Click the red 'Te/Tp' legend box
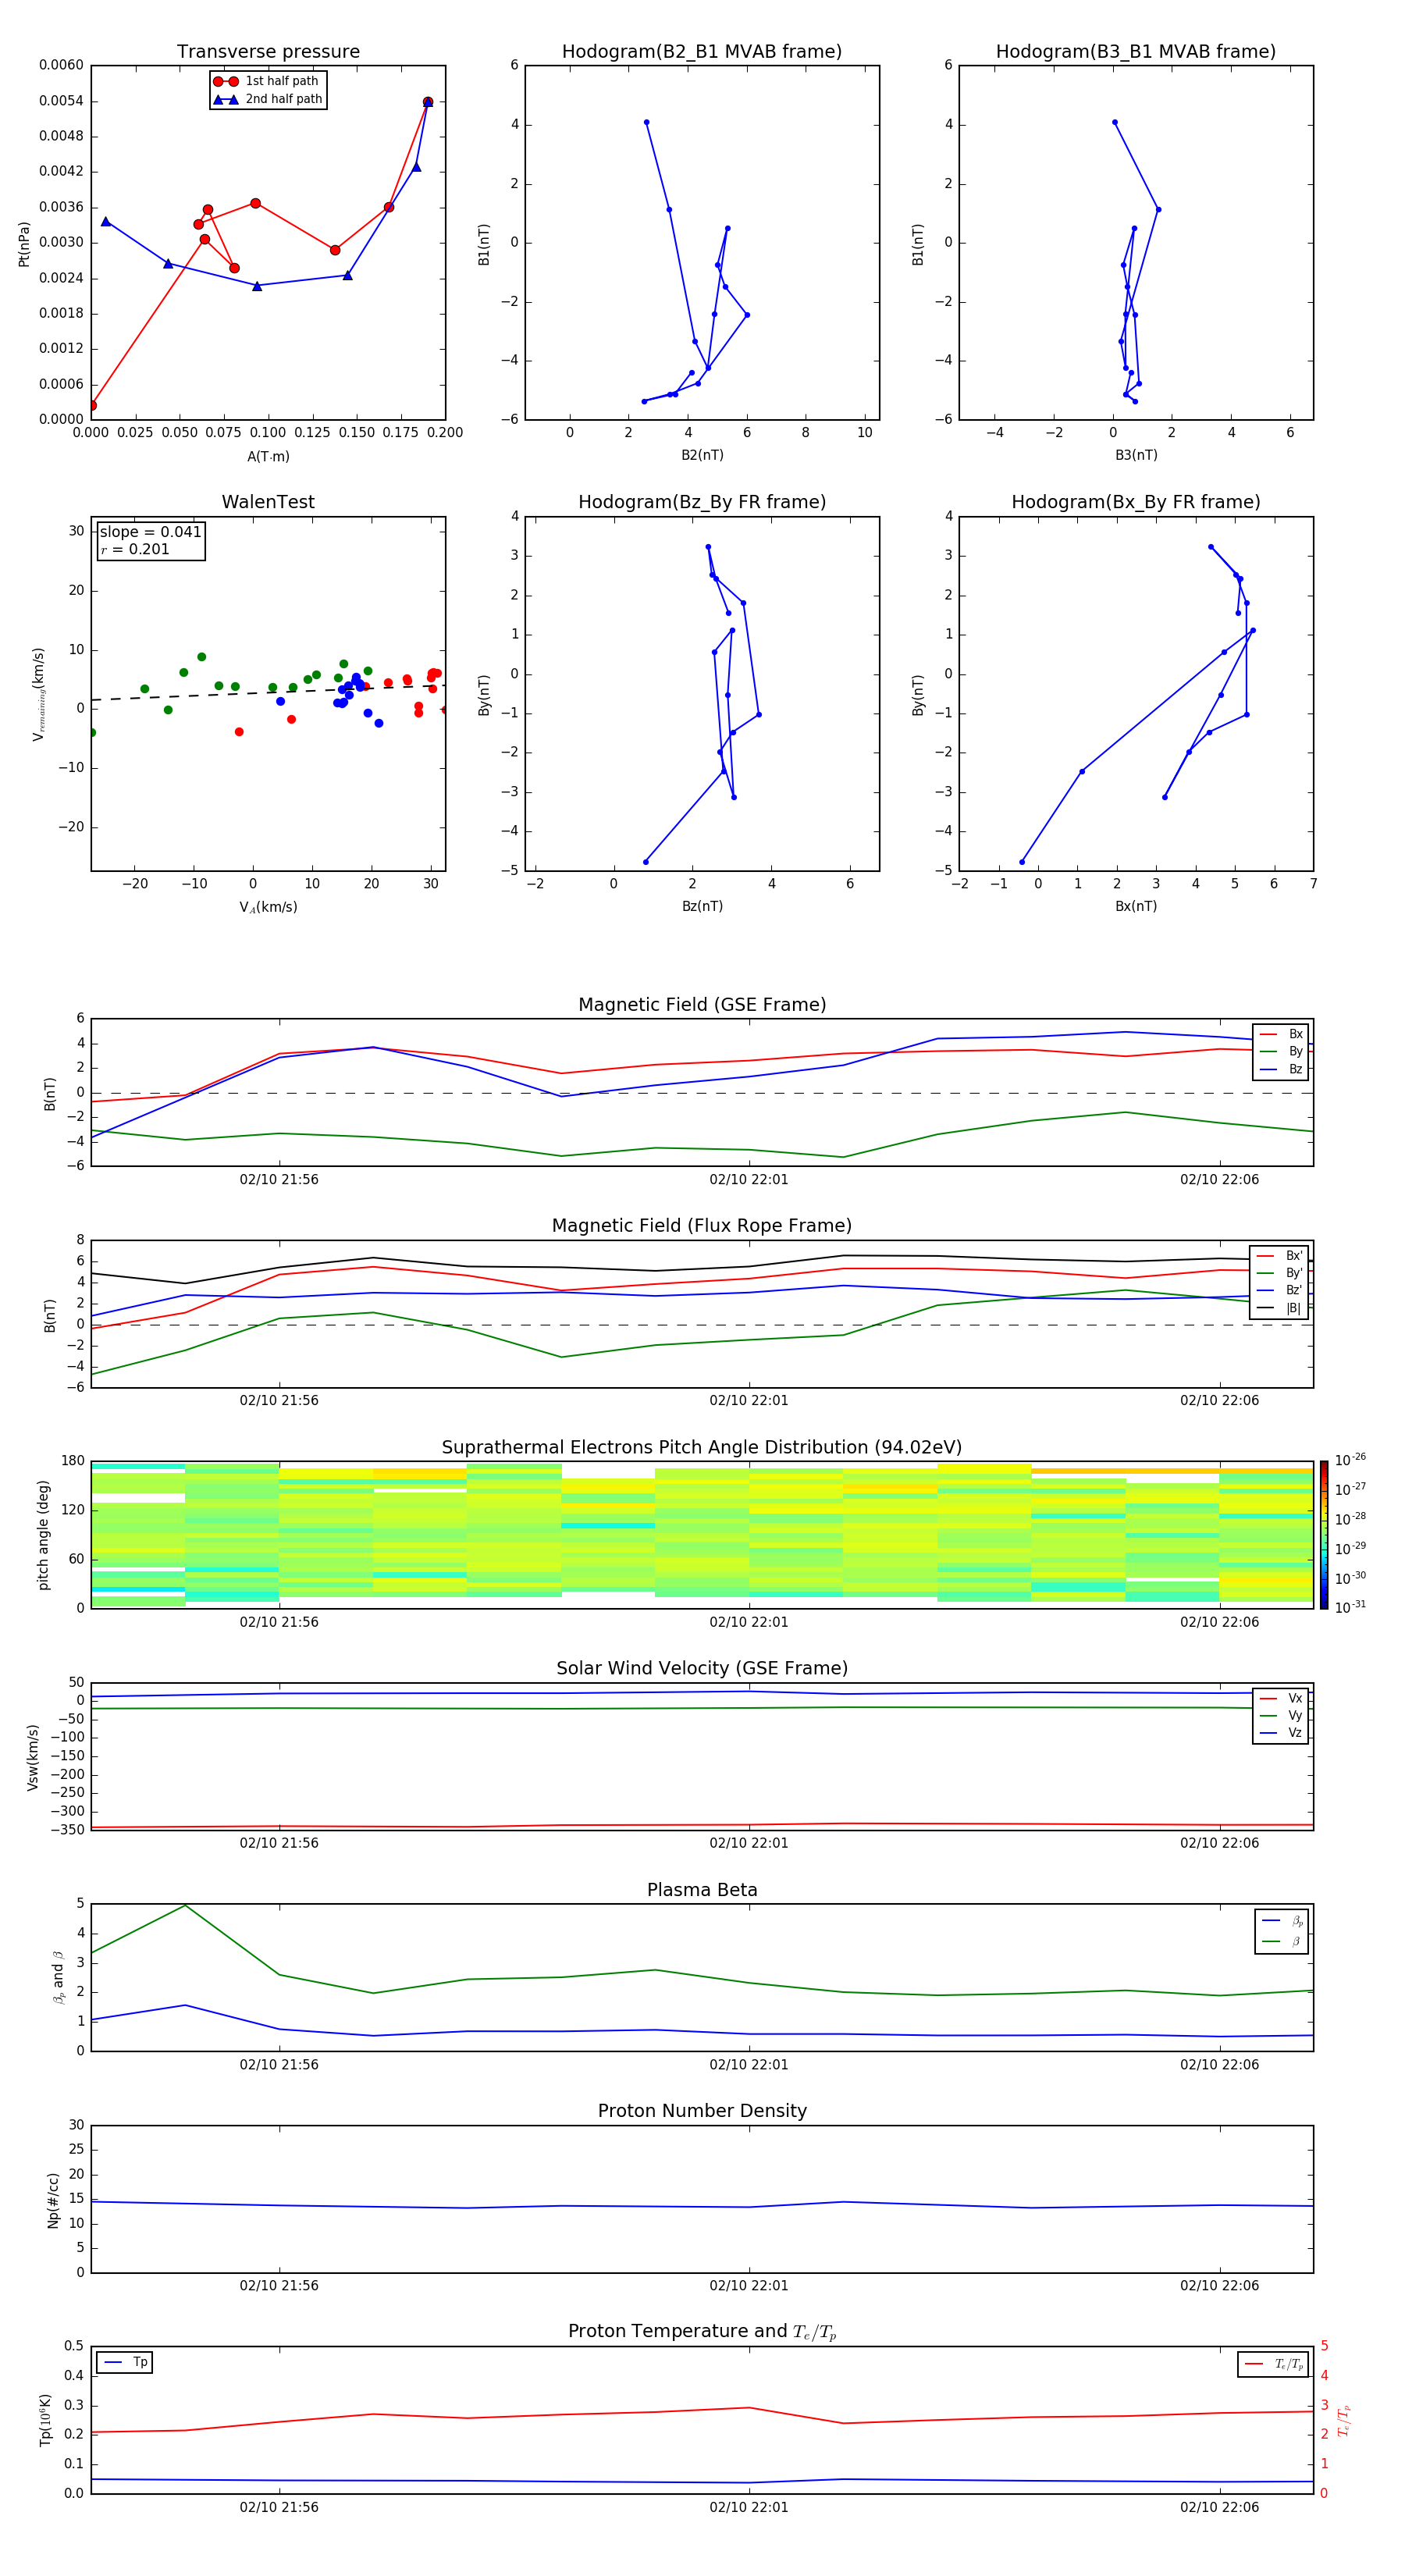This screenshot has width=1405, height=2576. 1273,2364
